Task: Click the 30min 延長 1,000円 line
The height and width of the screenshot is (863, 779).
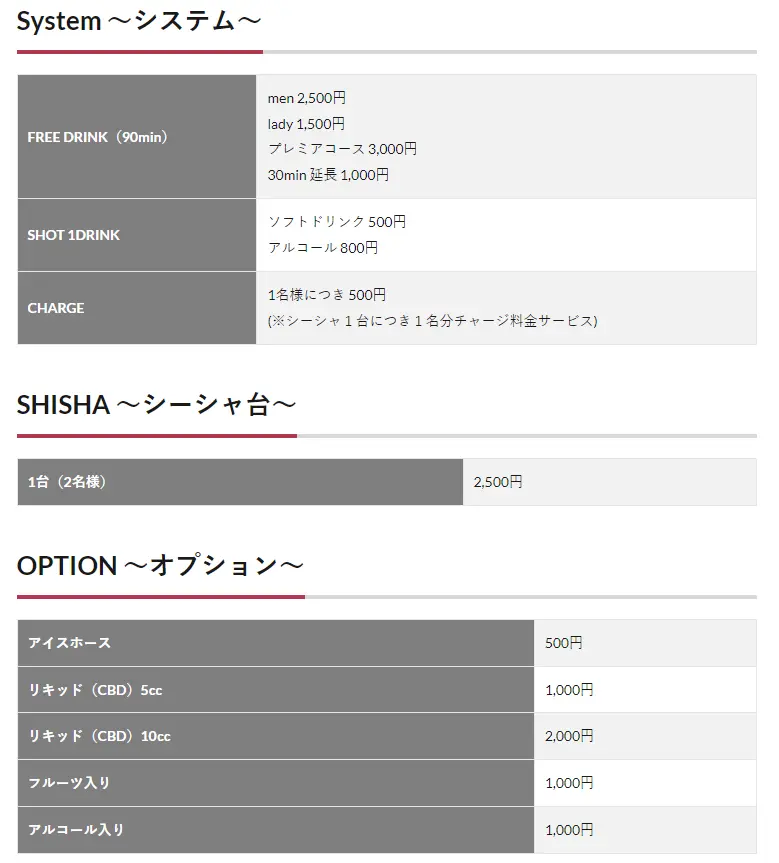Action: tap(328, 175)
